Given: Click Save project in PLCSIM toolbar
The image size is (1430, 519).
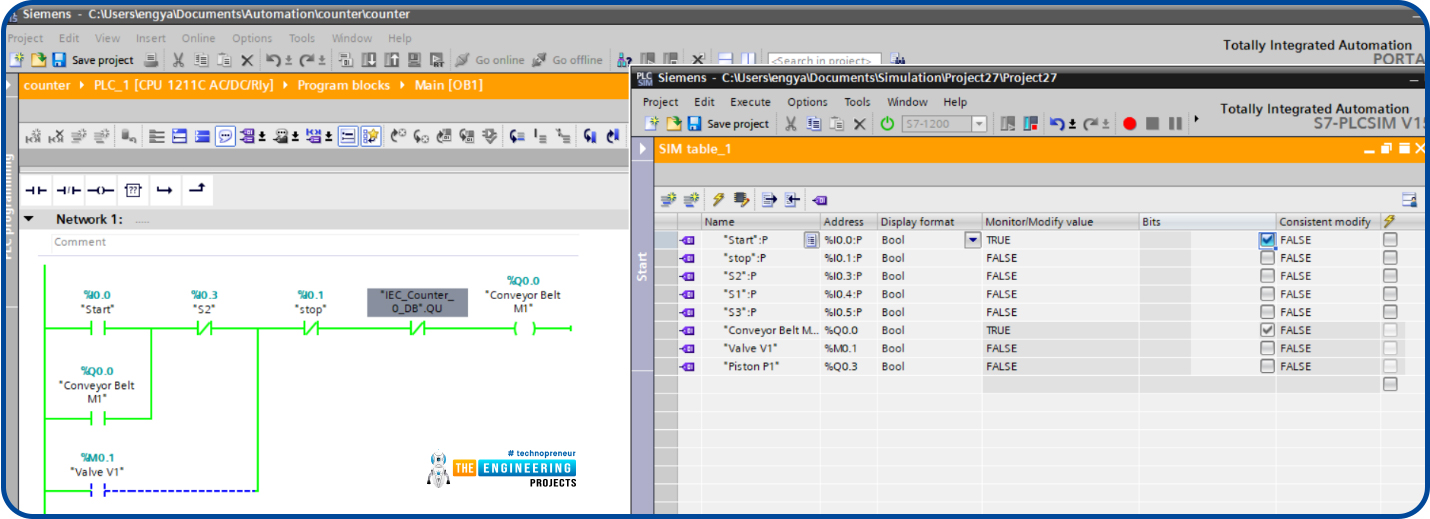Looking at the screenshot, I should pyautogui.click(x=727, y=124).
